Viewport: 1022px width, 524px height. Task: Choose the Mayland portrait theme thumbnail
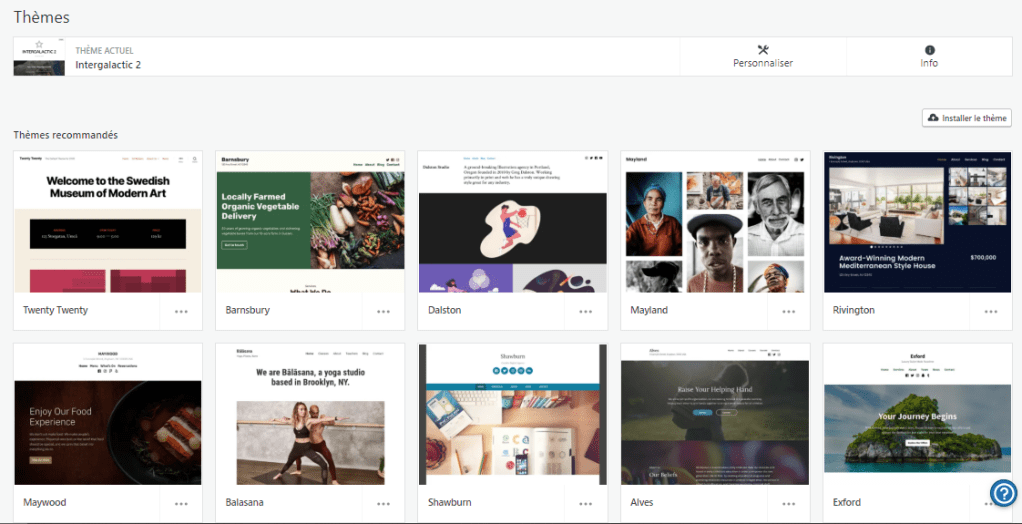pos(714,222)
